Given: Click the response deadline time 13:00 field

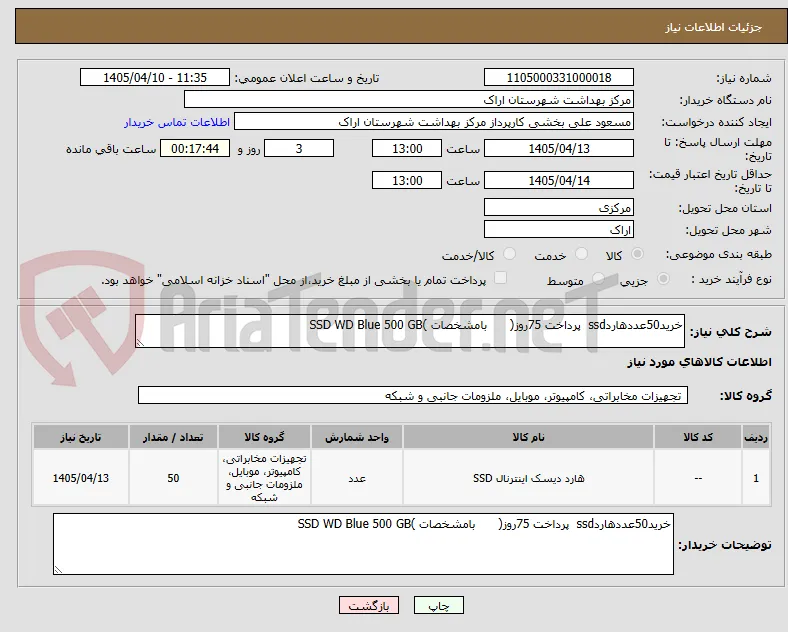Looking at the screenshot, I should point(407,149).
